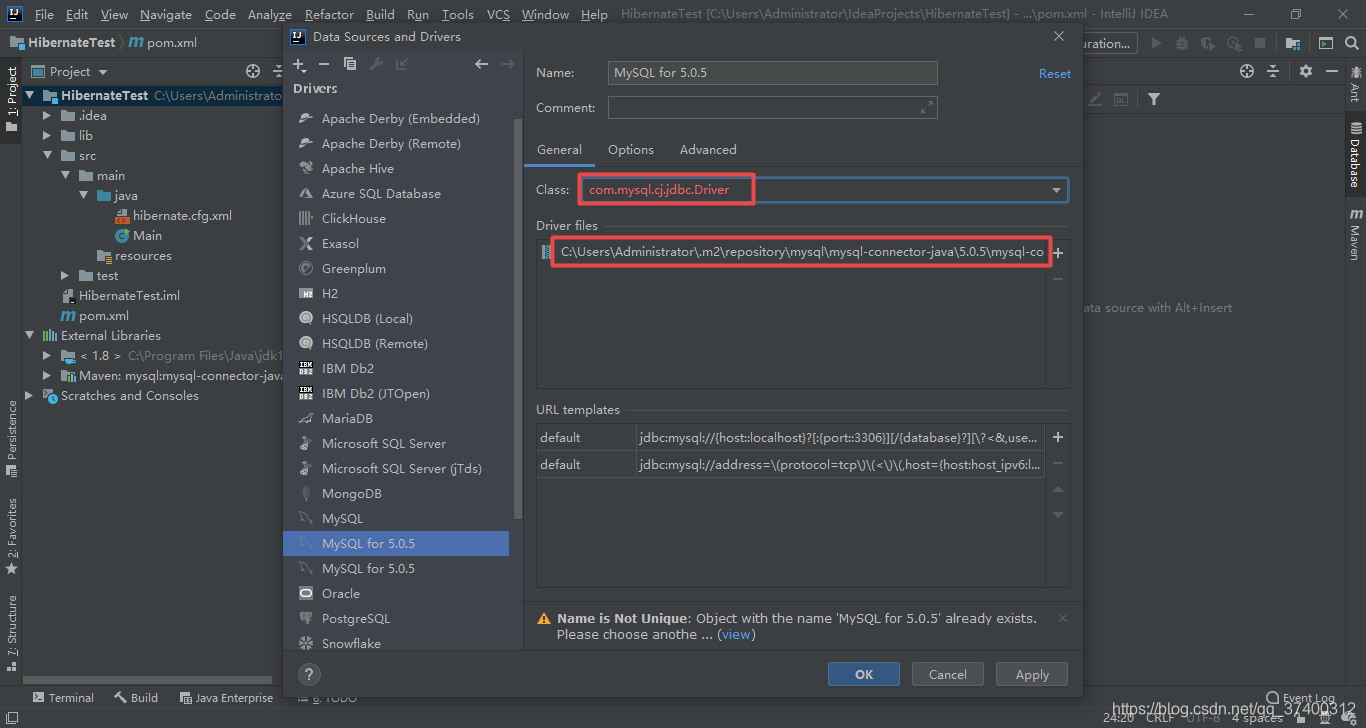Open the Favorites side panel
This screenshot has width=1366, height=728.
[11, 535]
